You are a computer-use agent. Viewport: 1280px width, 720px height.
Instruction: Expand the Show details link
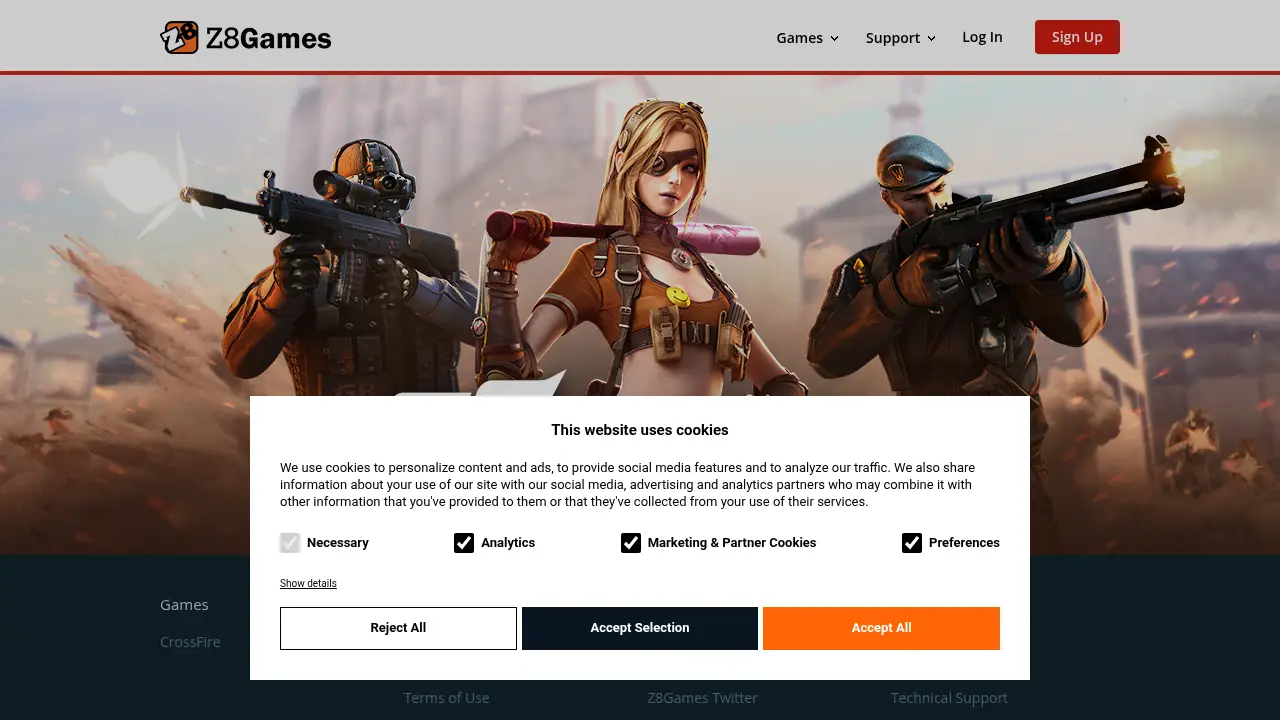tap(308, 583)
